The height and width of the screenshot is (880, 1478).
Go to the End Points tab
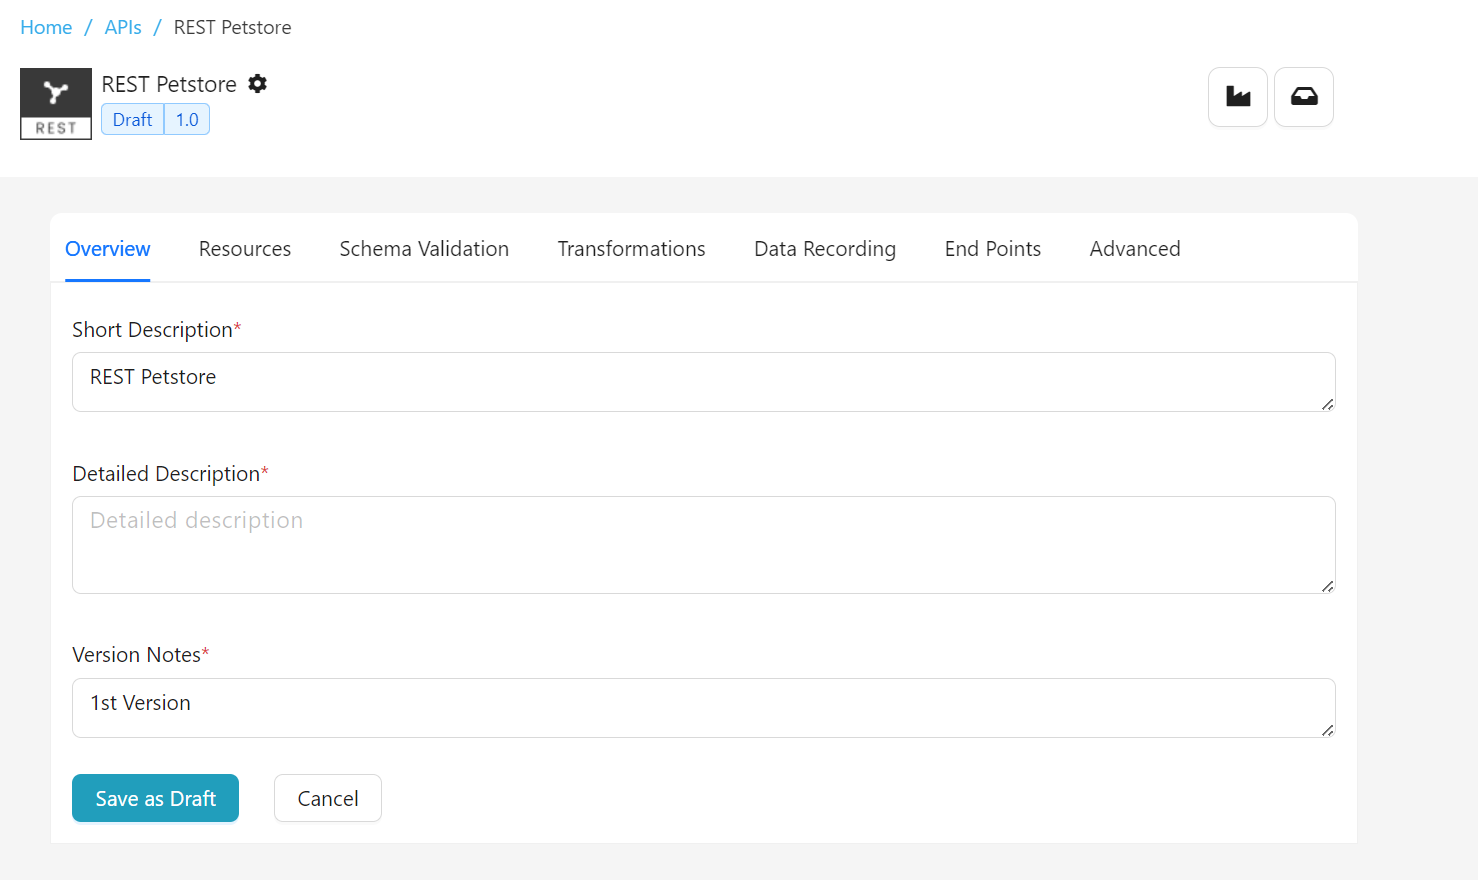coord(993,249)
